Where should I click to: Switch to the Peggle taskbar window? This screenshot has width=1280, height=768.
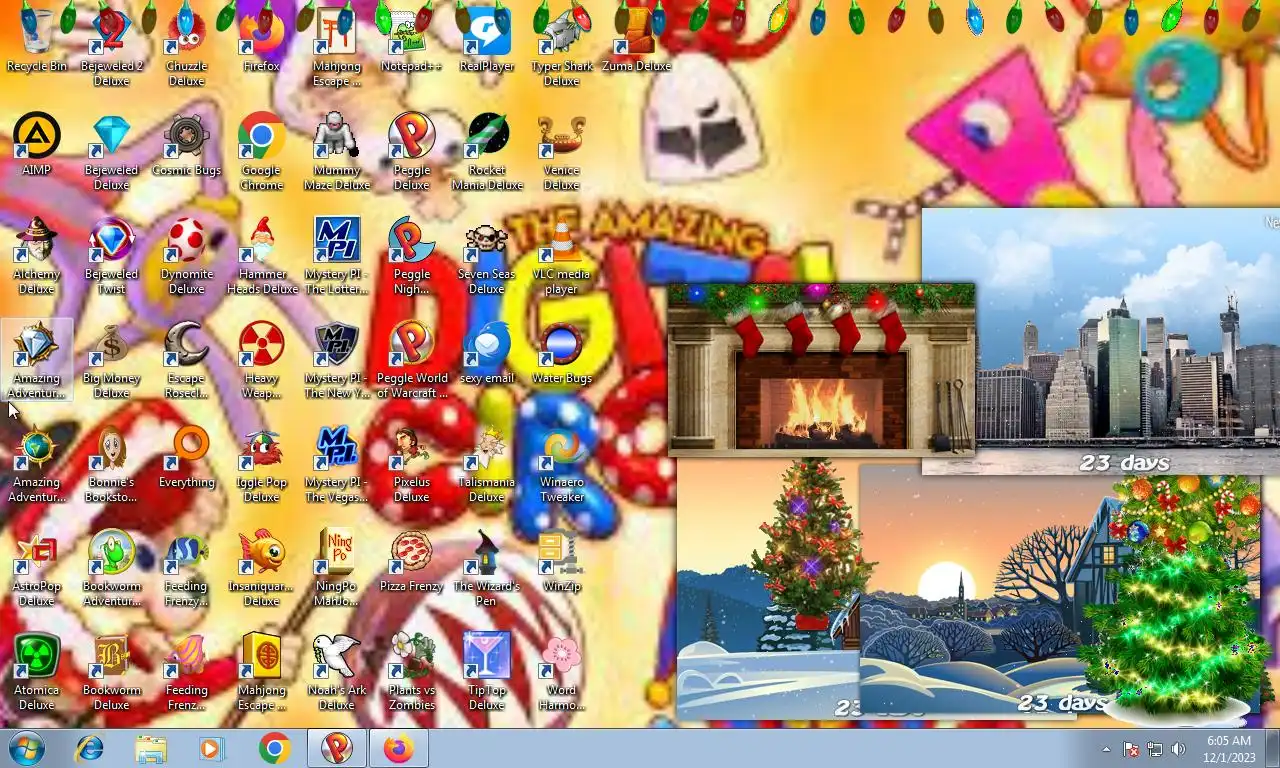click(x=337, y=748)
